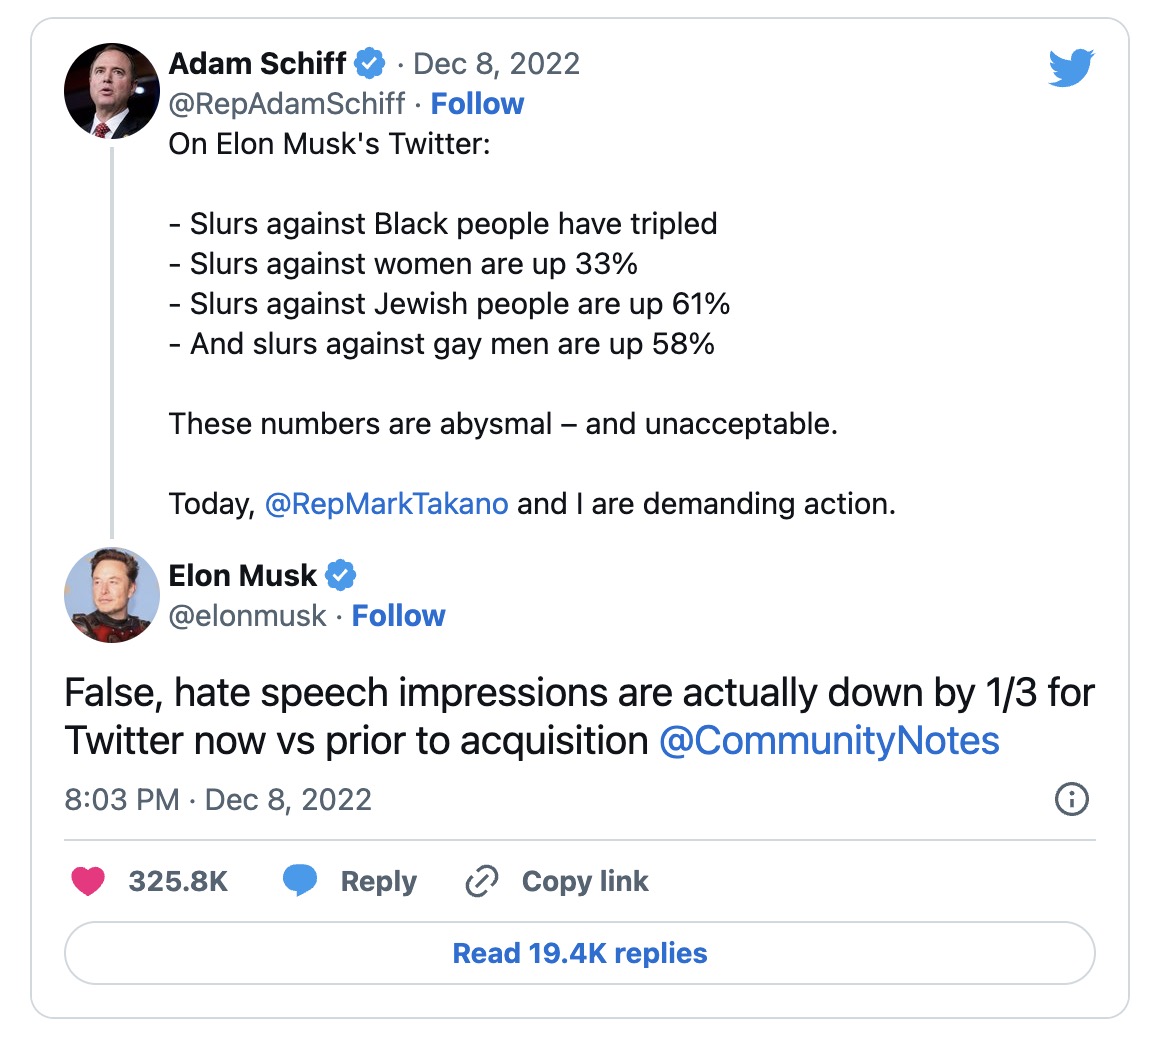The height and width of the screenshot is (1038, 1150).
Task: Open the @CommunityNotes mention
Action: [829, 741]
